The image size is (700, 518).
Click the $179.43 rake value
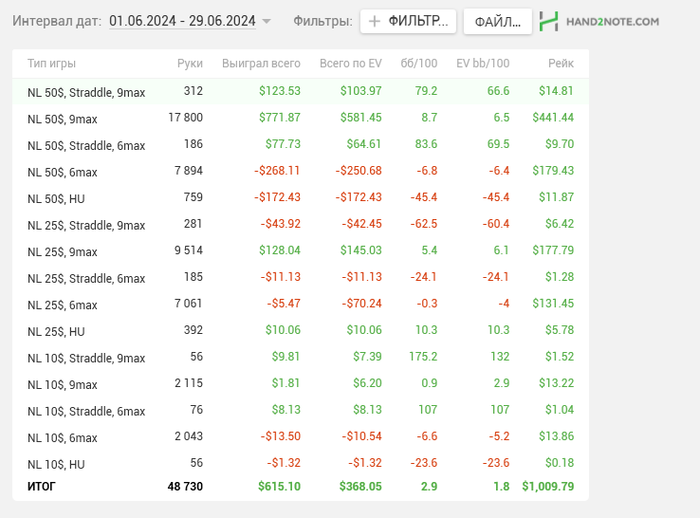[x=553, y=171]
